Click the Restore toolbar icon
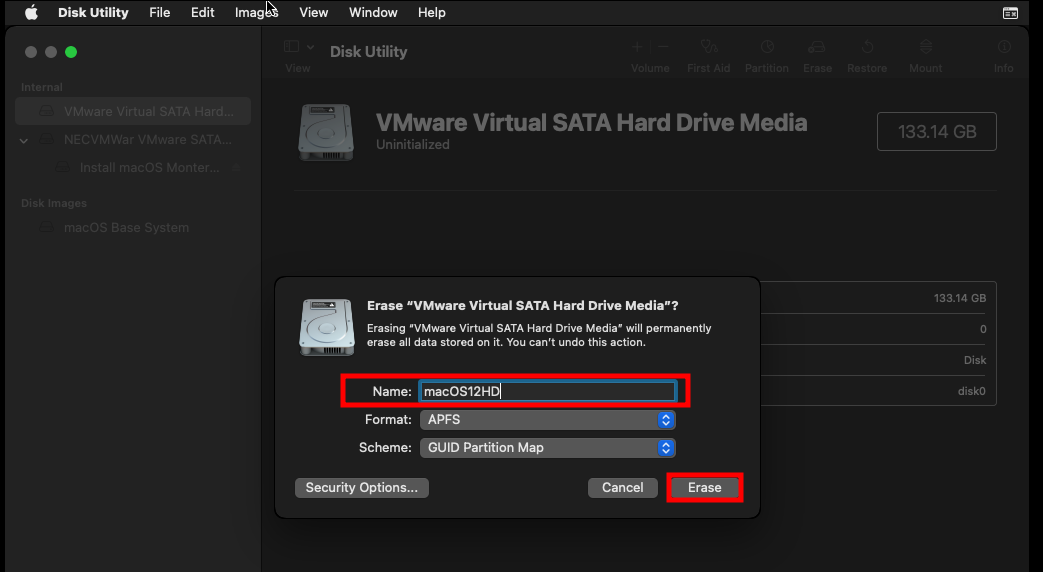The height and width of the screenshot is (572, 1043). pyautogui.click(x=867, y=47)
